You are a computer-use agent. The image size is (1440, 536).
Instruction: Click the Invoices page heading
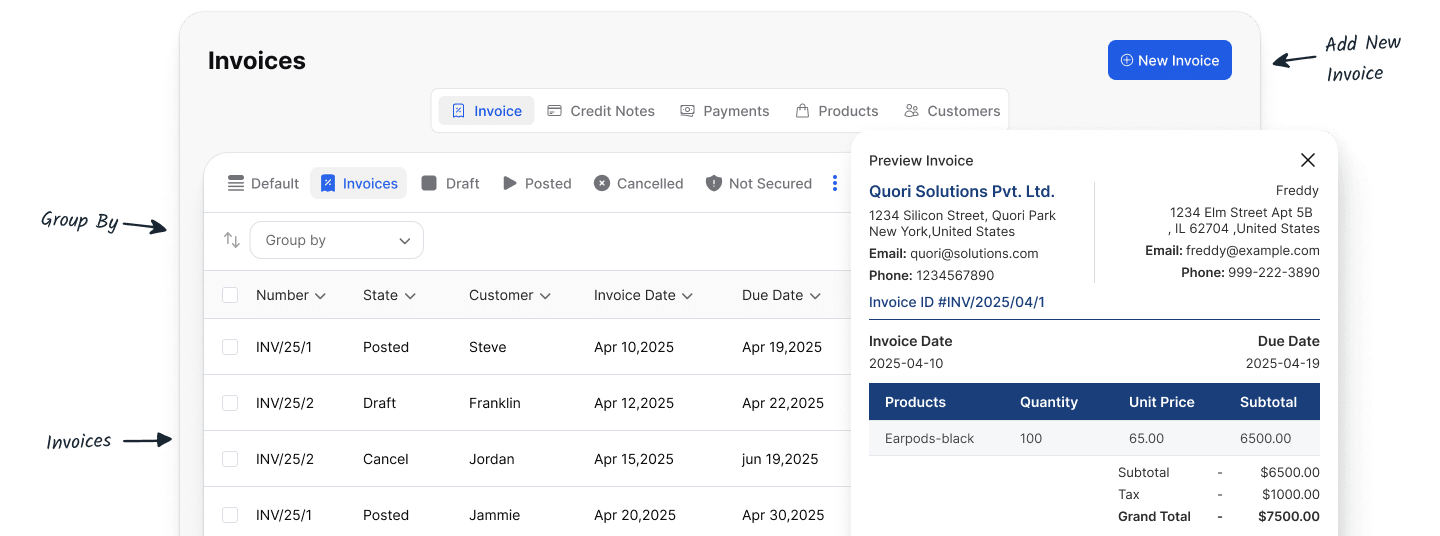coord(257,61)
